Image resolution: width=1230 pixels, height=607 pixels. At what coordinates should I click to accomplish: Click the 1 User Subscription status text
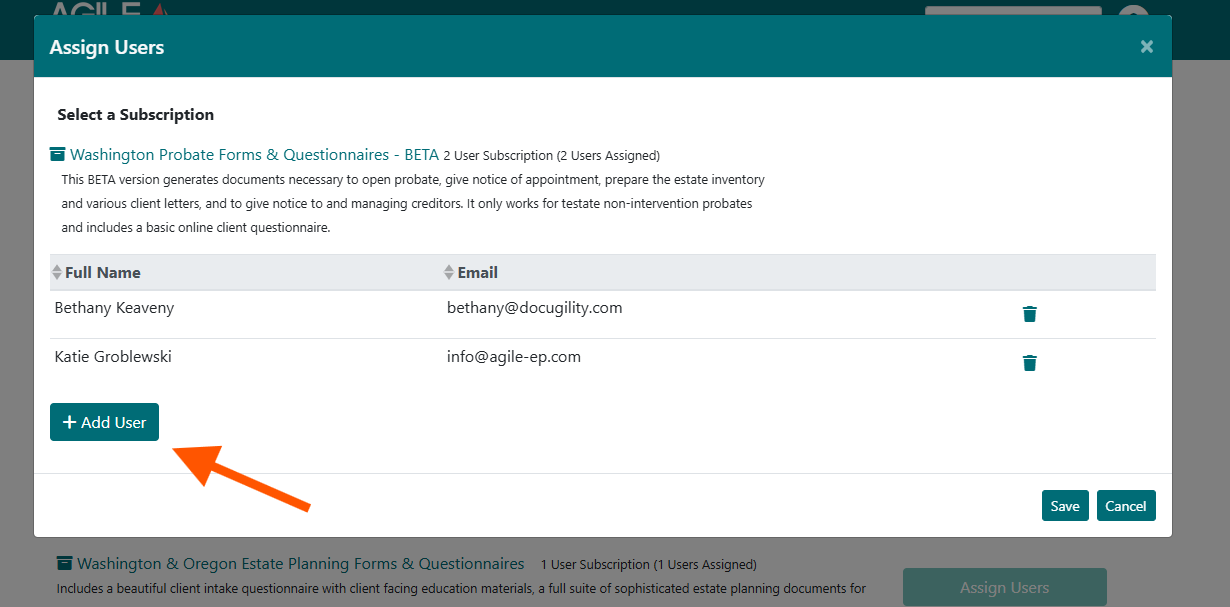click(x=649, y=565)
